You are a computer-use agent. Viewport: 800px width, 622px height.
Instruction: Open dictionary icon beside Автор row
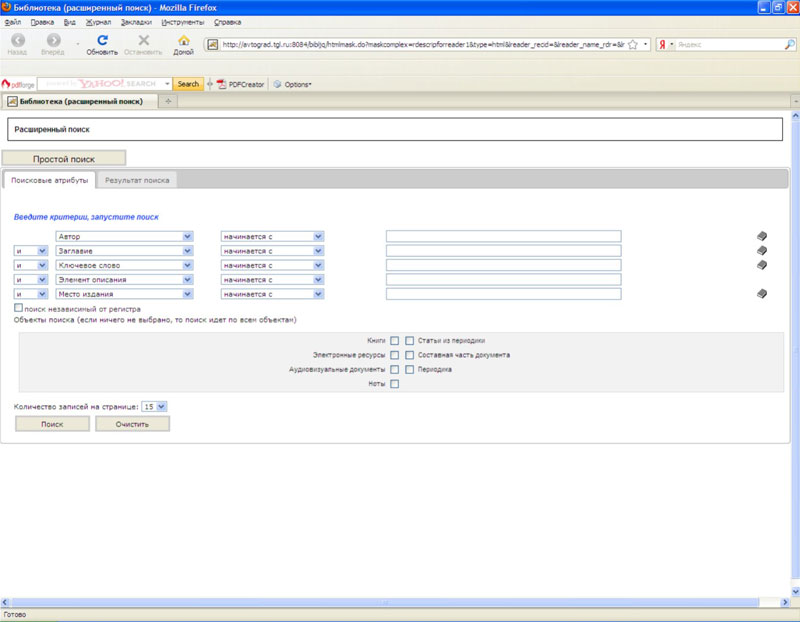point(762,236)
